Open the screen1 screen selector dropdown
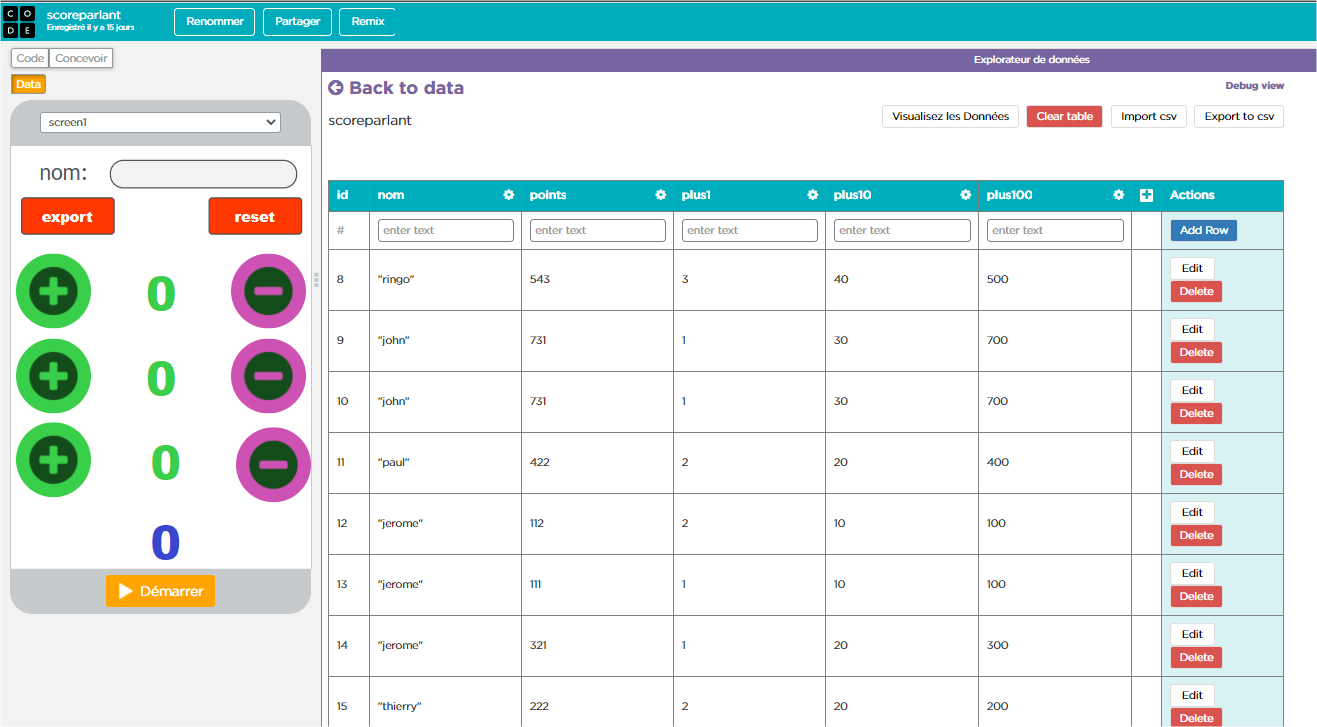 [x=160, y=122]
